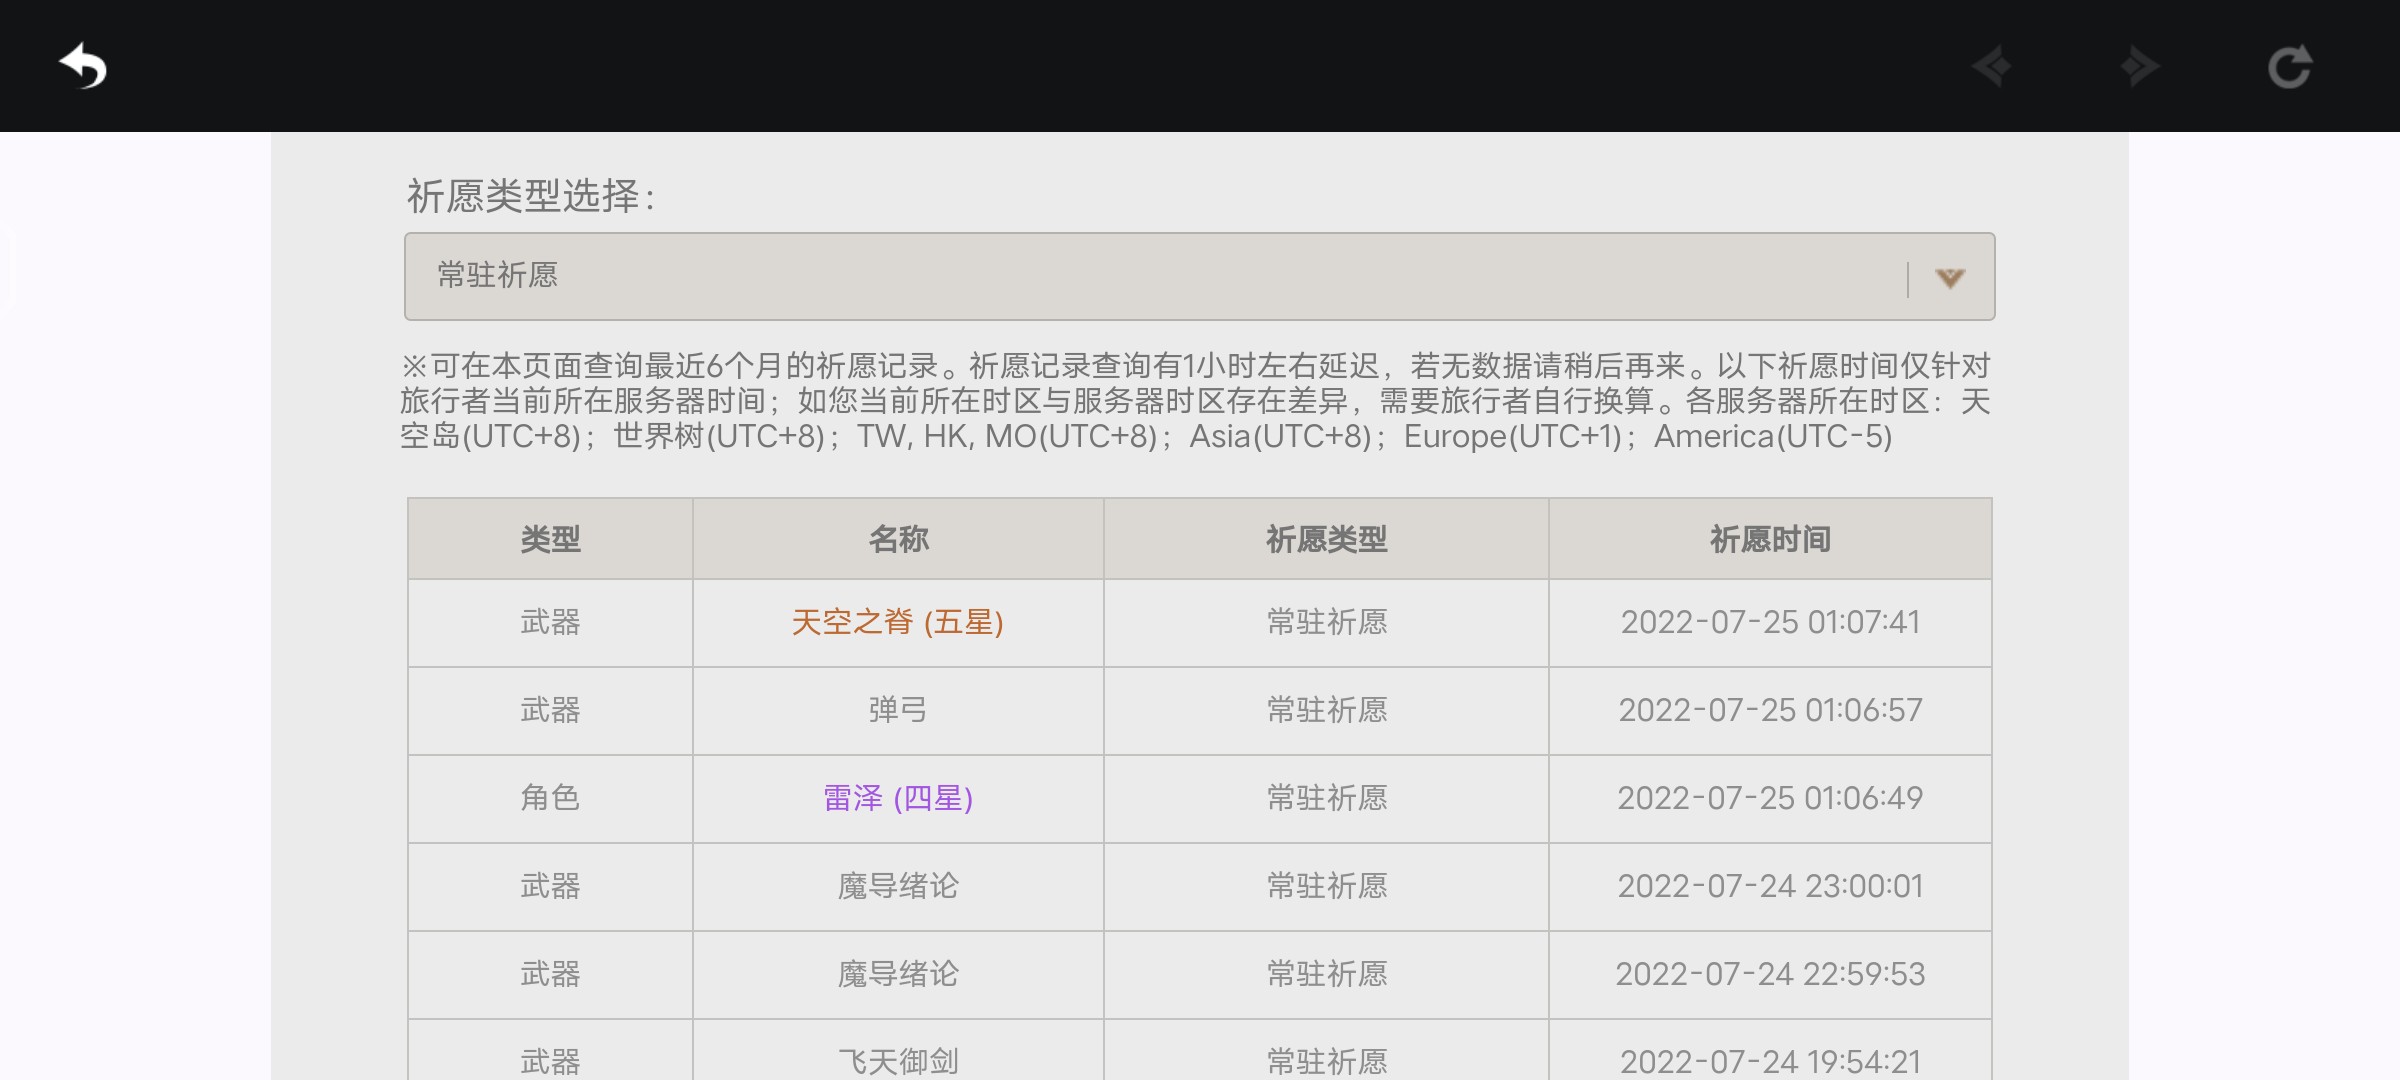Open the 常驻祈愿 wish type dropdown
Image resolution: width=2400 pixels, height=1080 pixels.
pyautogui.click(x=1199, y=276)
